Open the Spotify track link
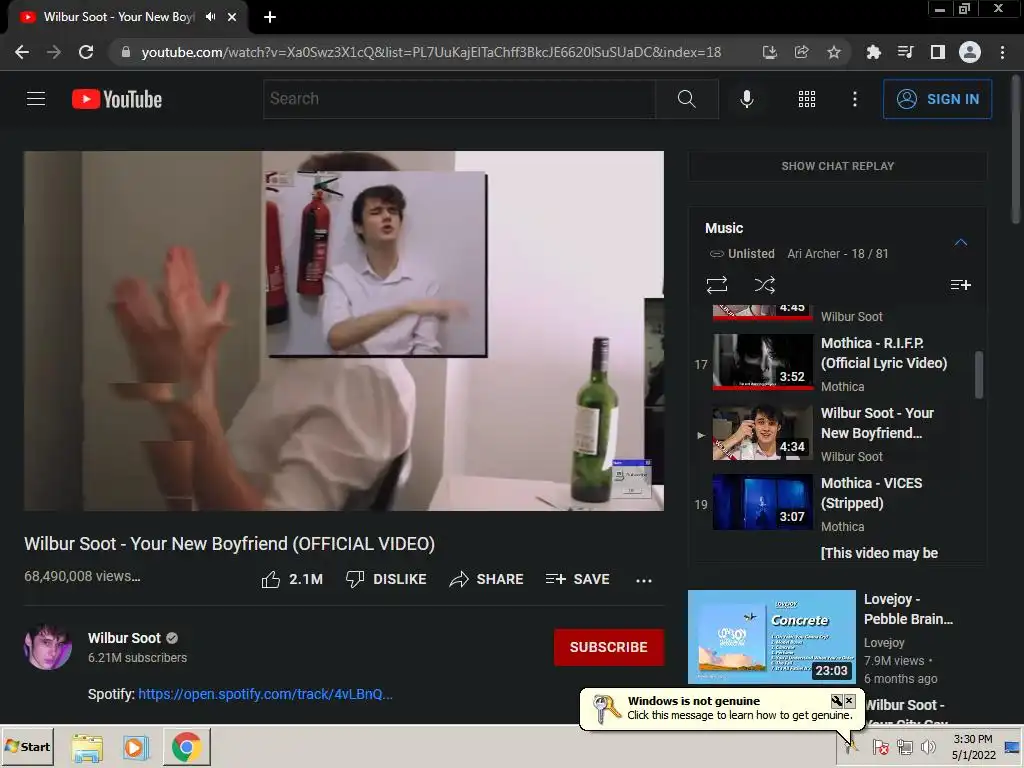 tap(265, 694)
